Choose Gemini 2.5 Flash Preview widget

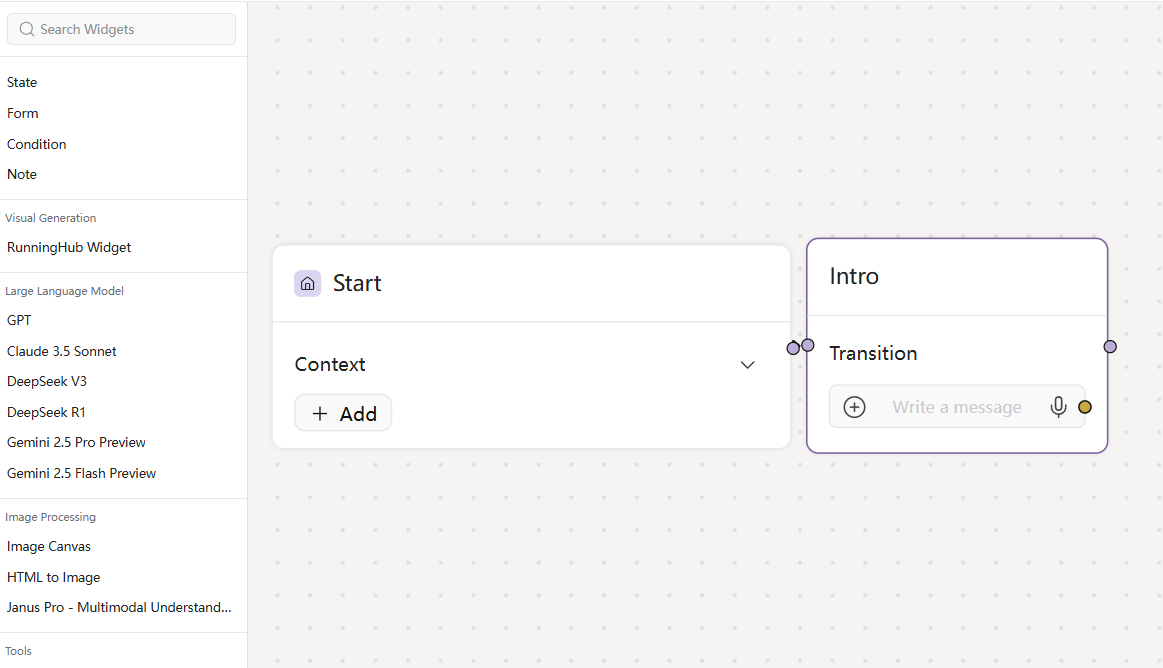tap(82, 473)
